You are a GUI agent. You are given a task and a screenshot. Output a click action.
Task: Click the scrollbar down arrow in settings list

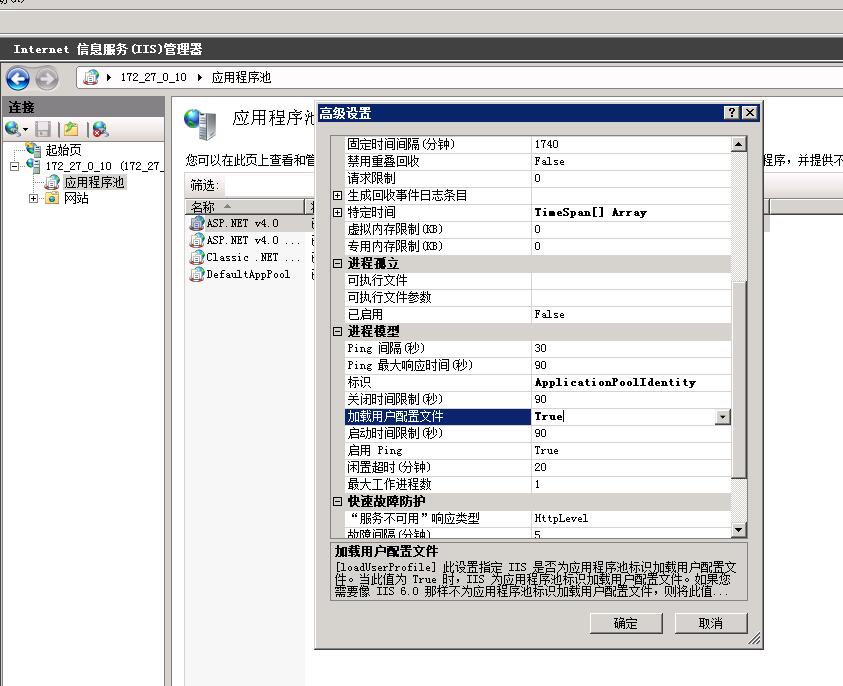coord(739,530)
